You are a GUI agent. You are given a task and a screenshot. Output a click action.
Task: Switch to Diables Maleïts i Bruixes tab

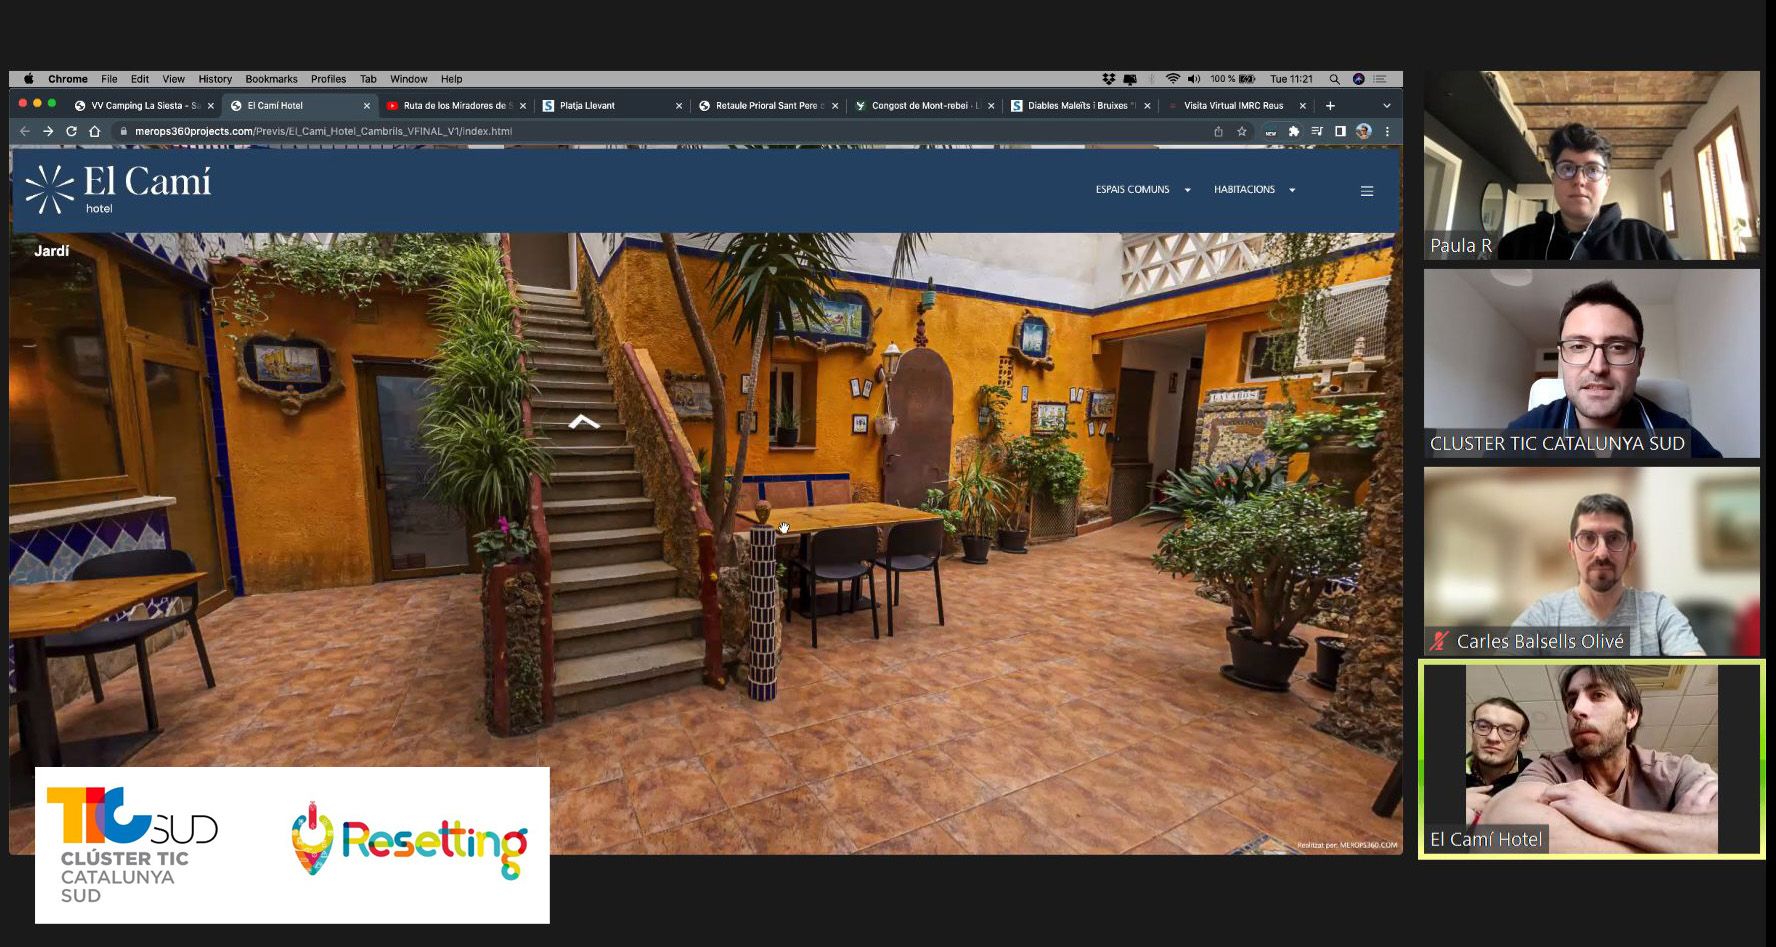tap(1081, 105)
